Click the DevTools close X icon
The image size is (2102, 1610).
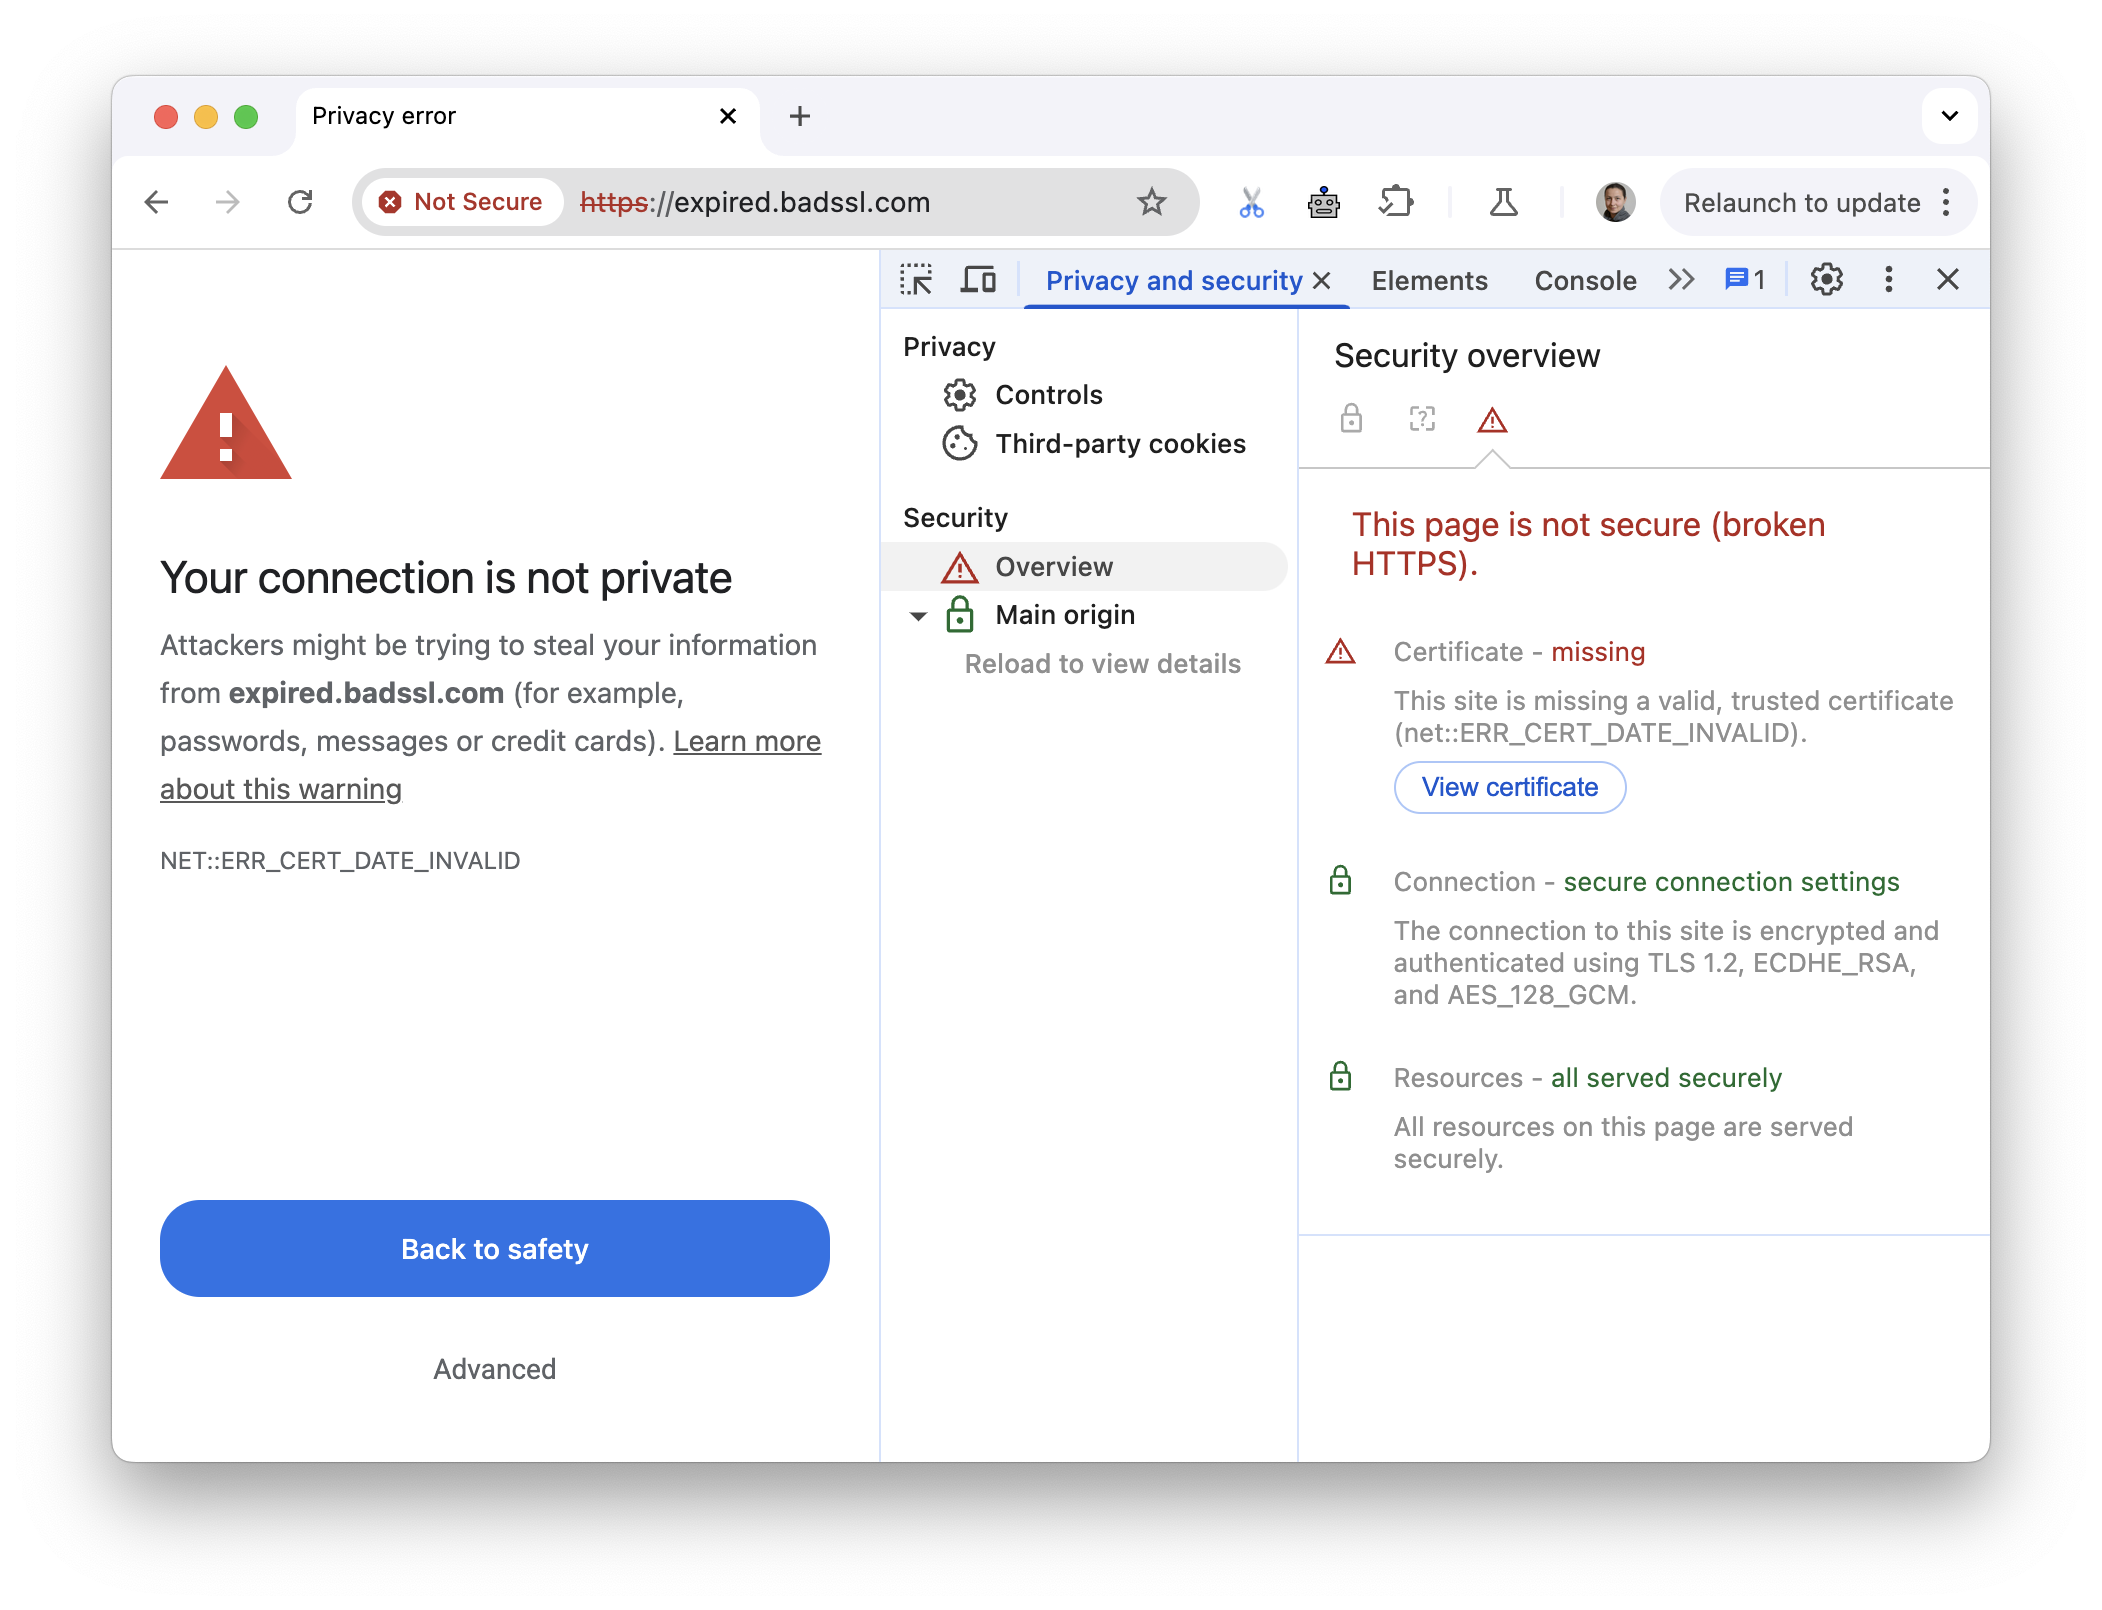point(1946,277)
